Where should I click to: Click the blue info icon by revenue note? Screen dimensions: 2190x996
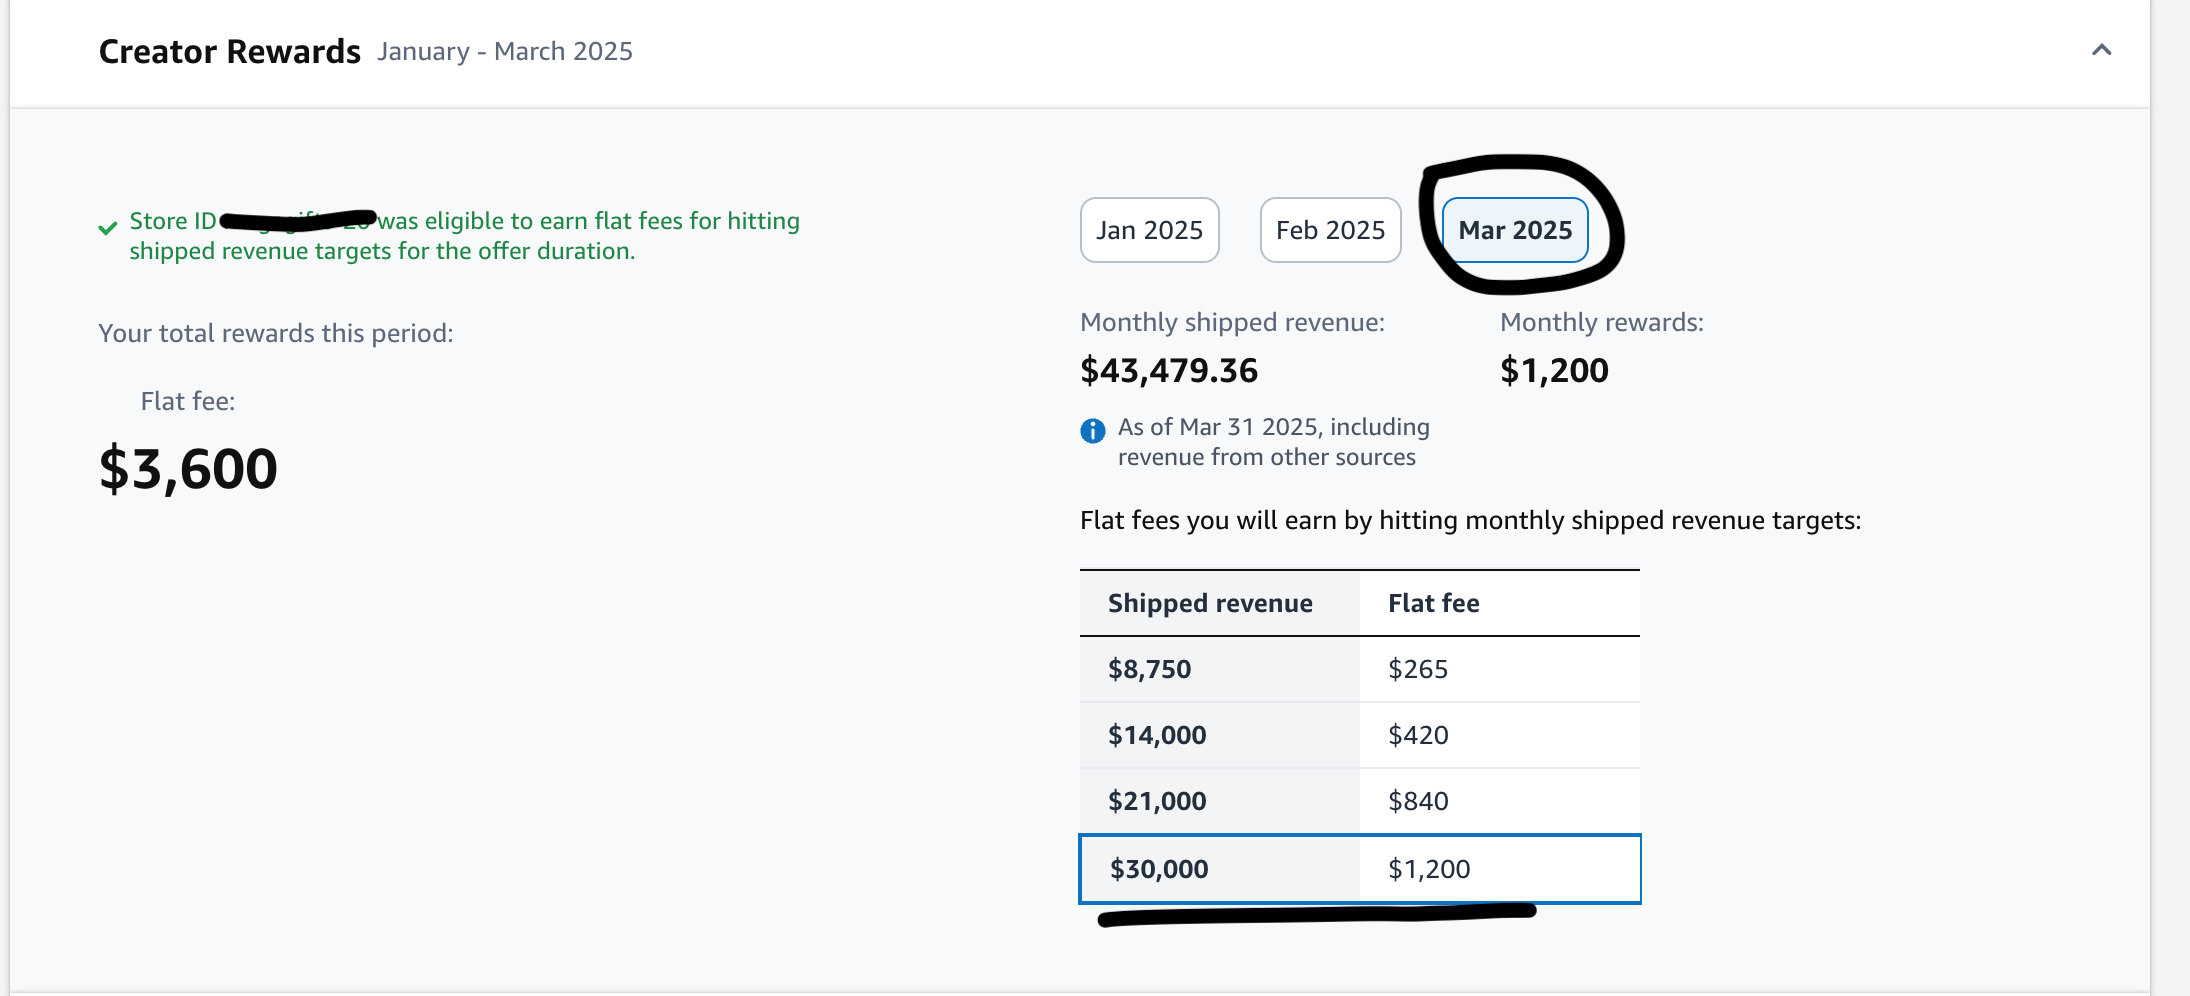coord(1093,431)
